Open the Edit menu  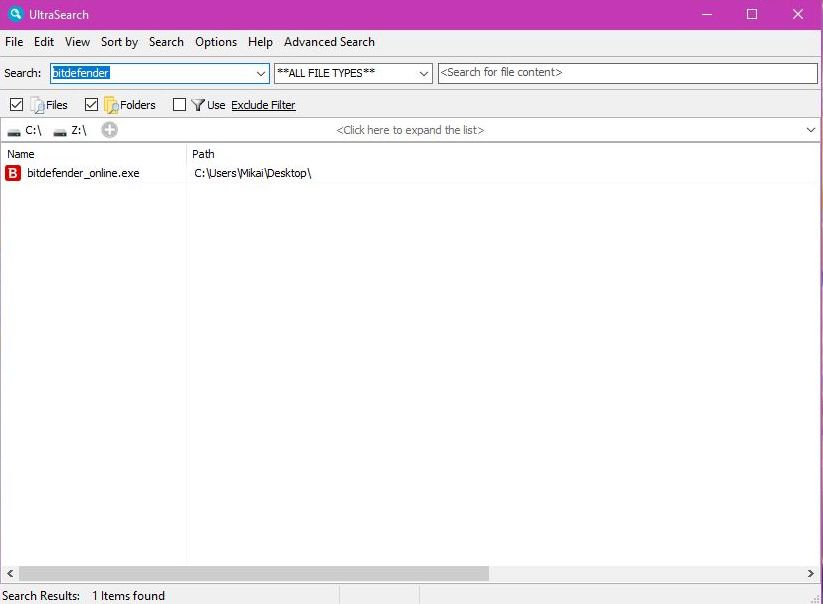[x=44, y=42]
